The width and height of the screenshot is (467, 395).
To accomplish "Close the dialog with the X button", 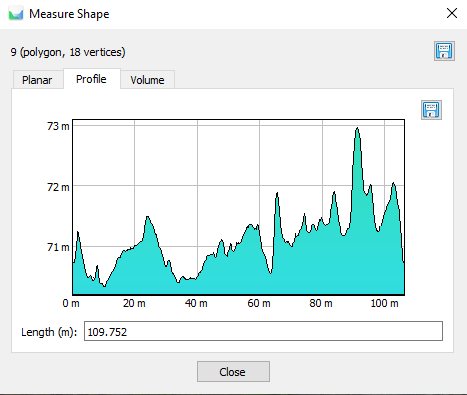I will point(452,13).
